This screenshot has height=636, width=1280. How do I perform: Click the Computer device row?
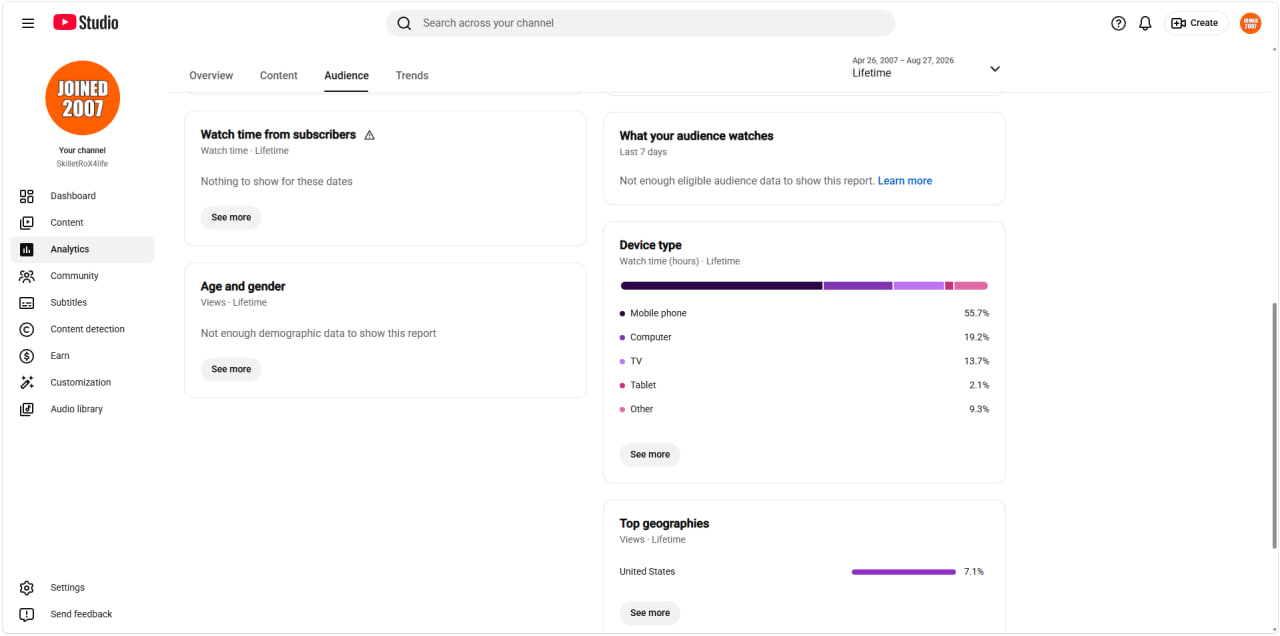click(x=804, y=337)
